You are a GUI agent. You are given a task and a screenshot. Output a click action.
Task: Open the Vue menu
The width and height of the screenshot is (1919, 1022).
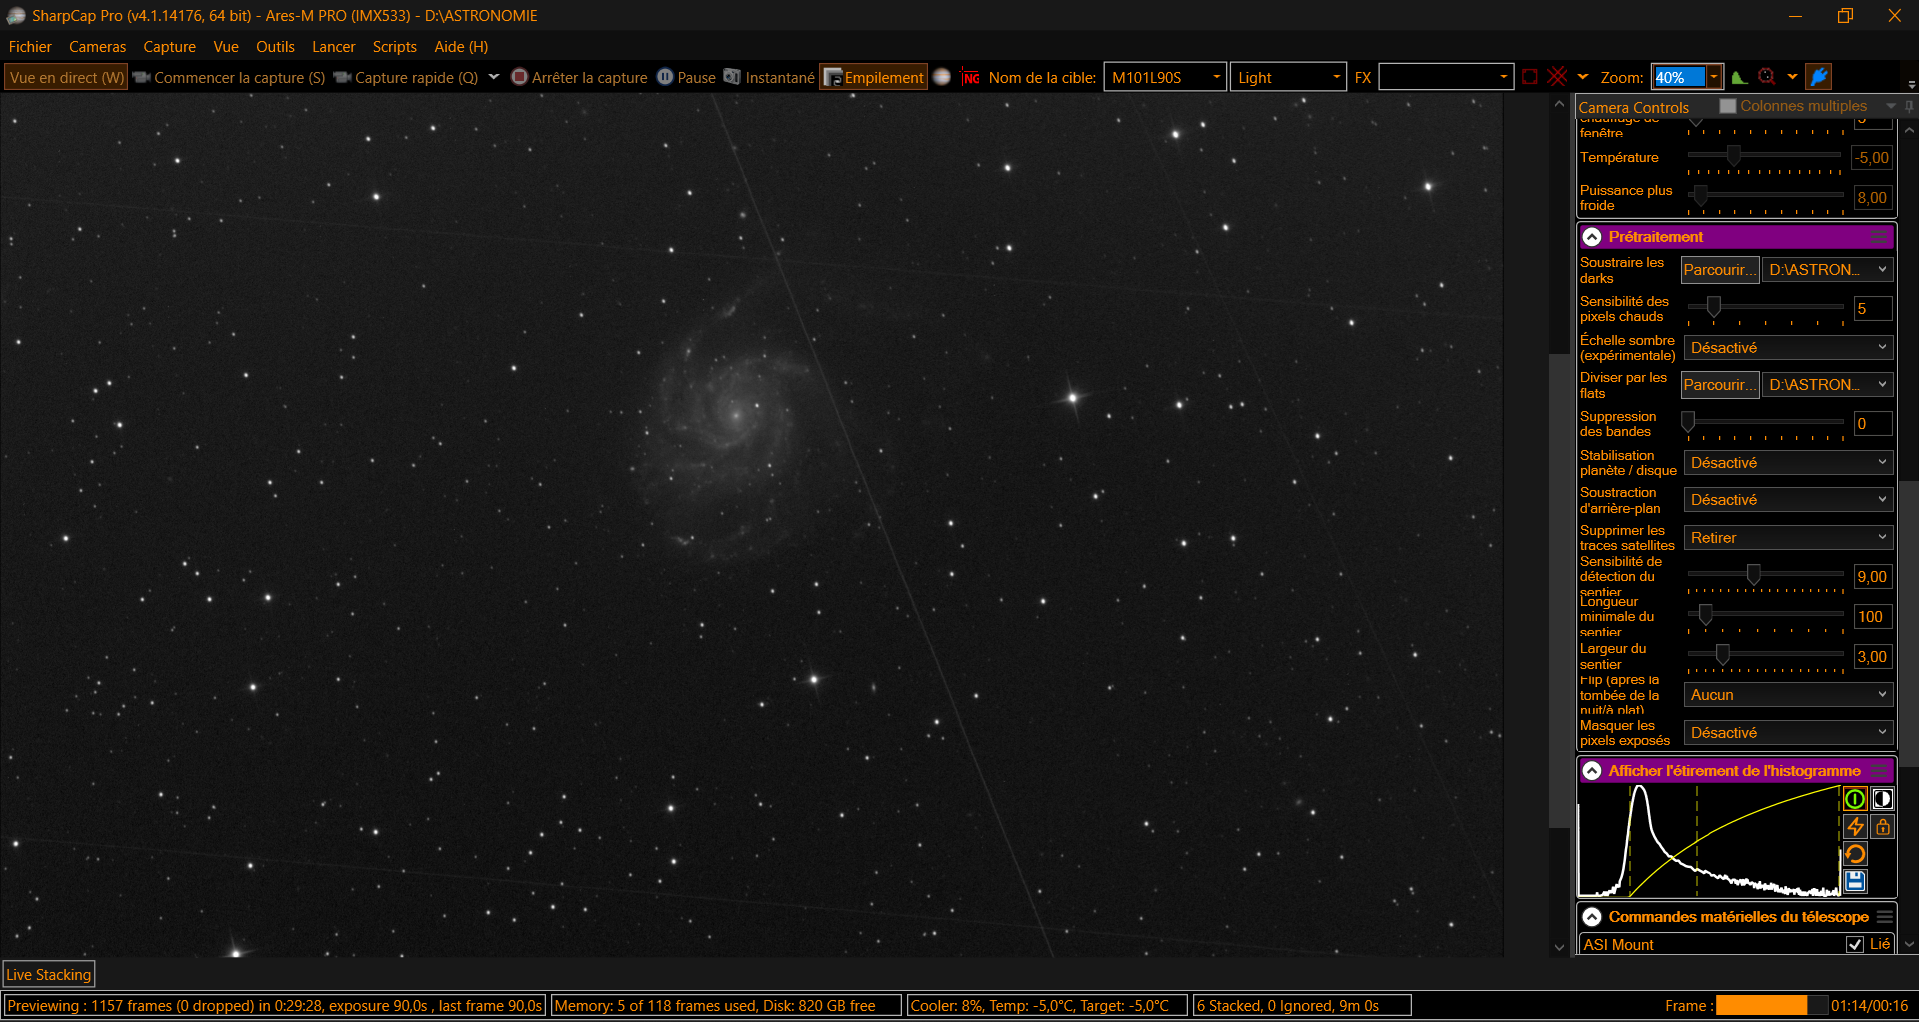click(x=226, y=47)
